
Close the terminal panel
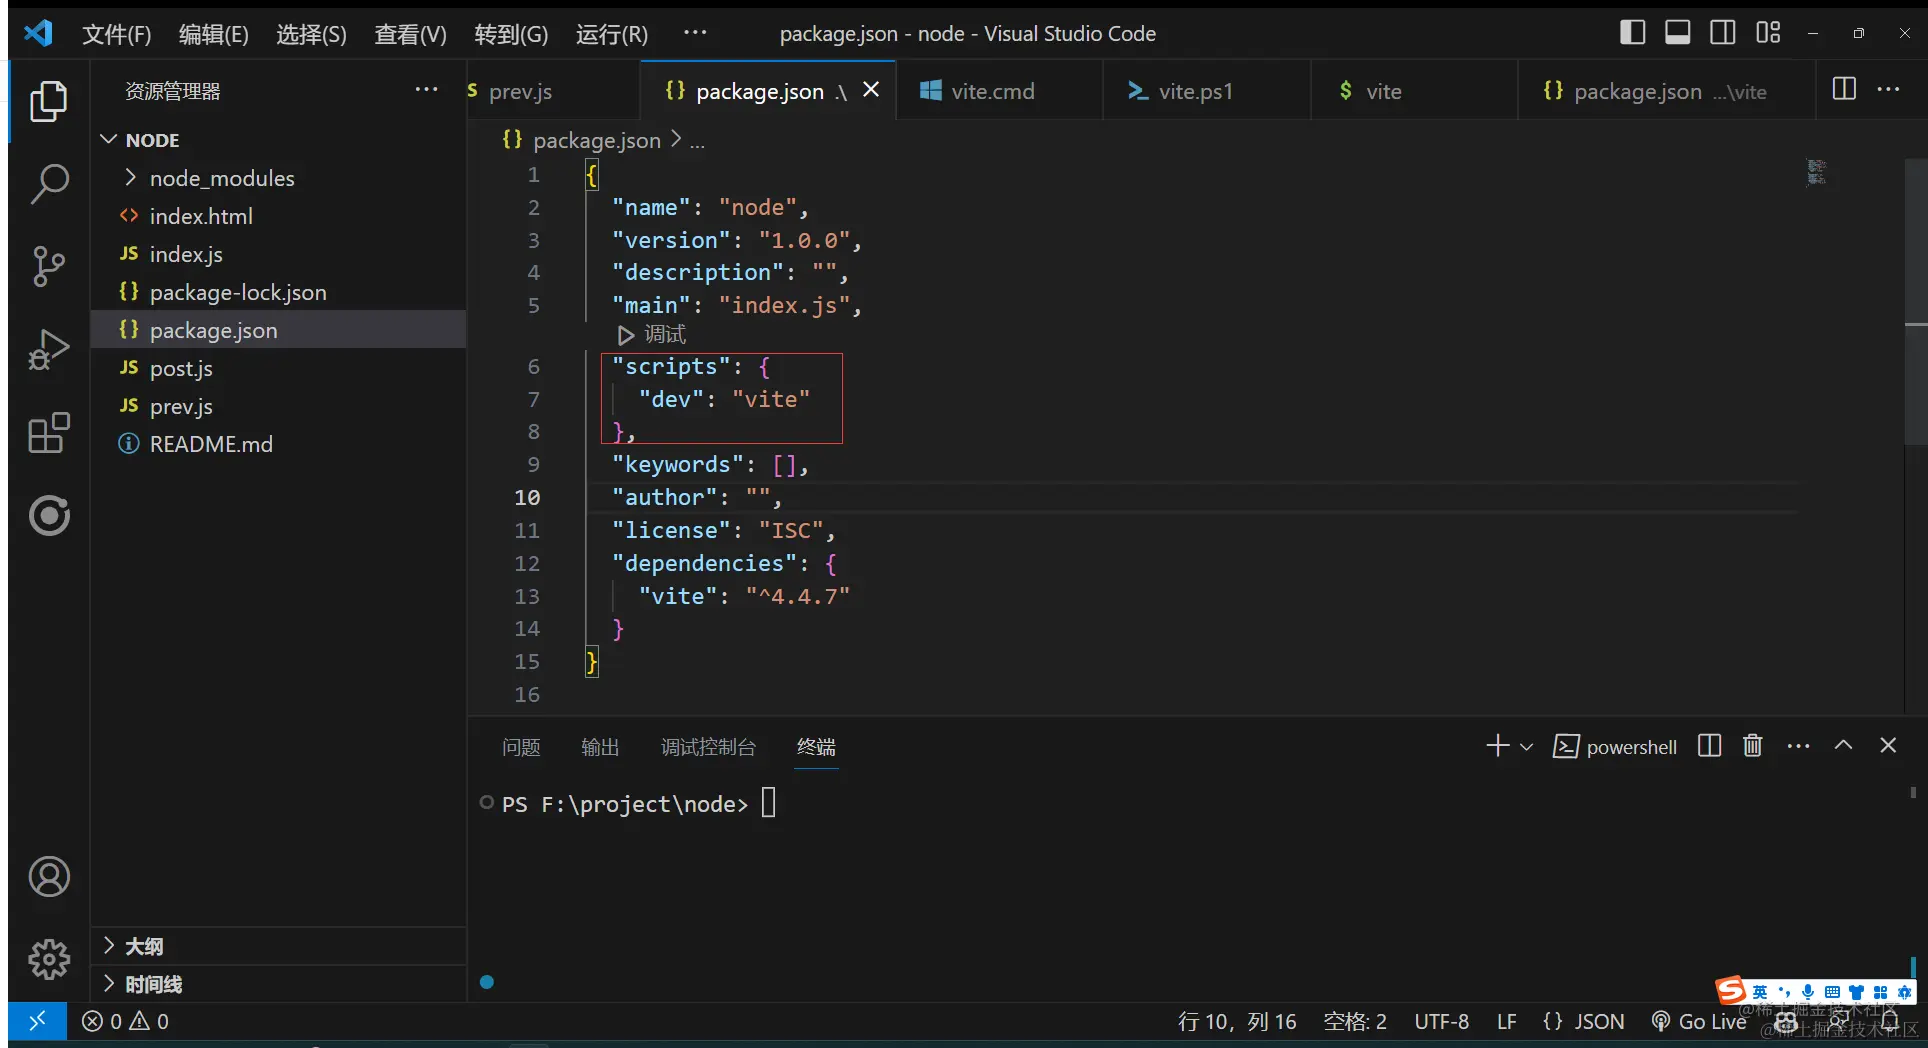click(x=1888, y=746)
